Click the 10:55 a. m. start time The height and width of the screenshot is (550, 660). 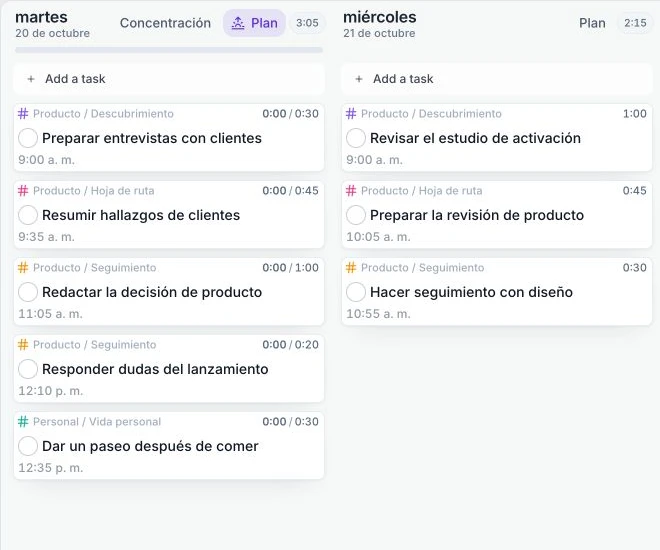click(x=378, y=314)
